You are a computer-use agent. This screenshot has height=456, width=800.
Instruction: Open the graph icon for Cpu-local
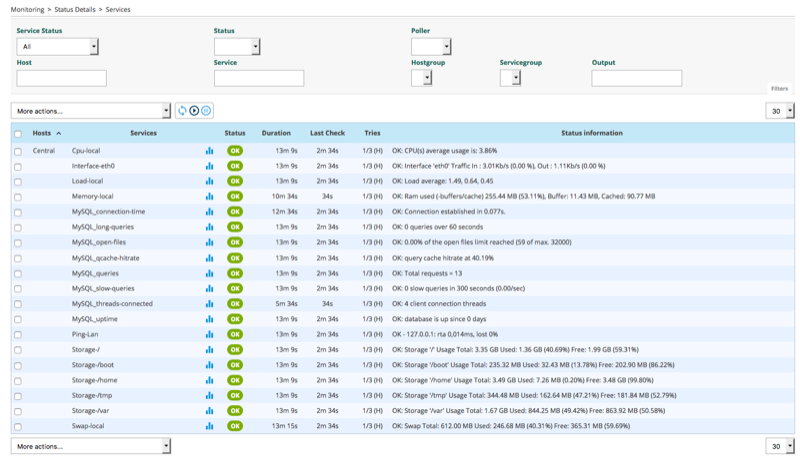coord(209,151)
